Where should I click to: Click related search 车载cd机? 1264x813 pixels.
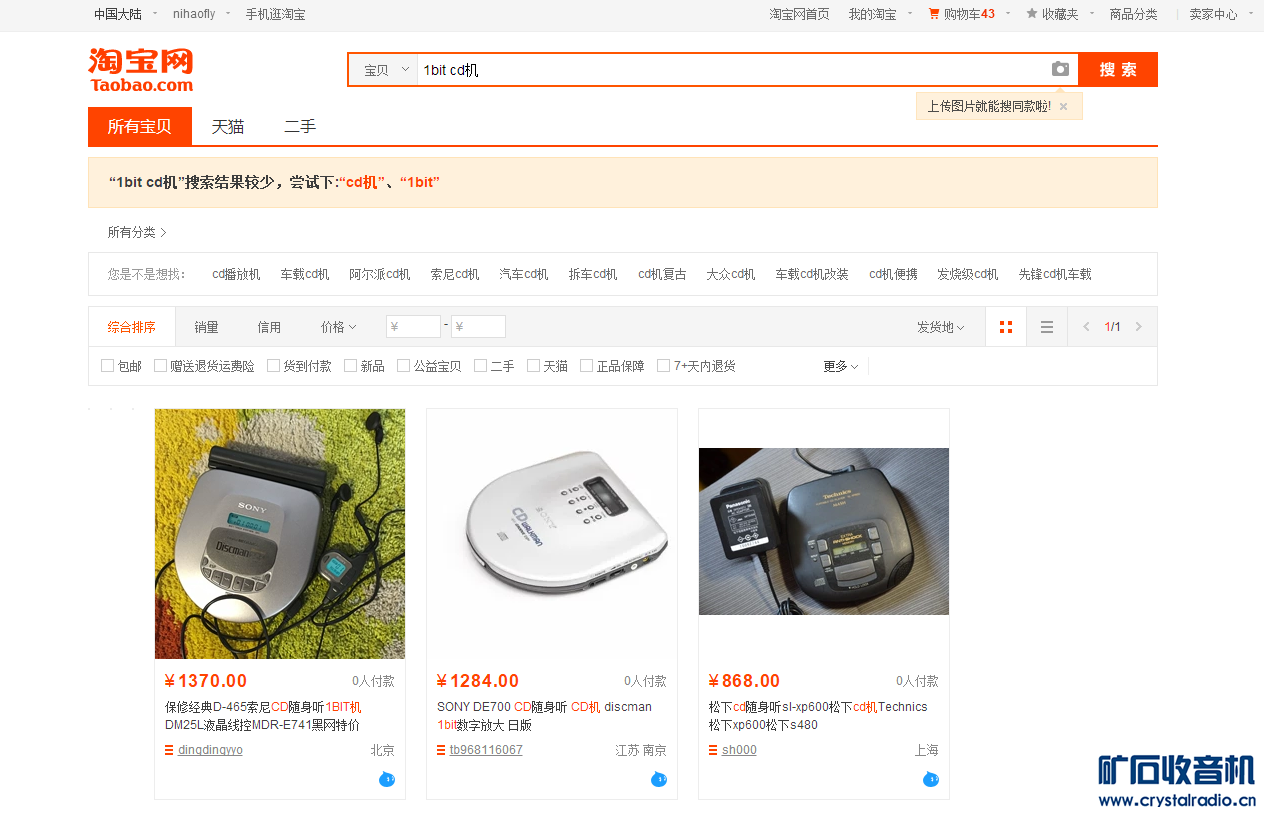[305, 274]
